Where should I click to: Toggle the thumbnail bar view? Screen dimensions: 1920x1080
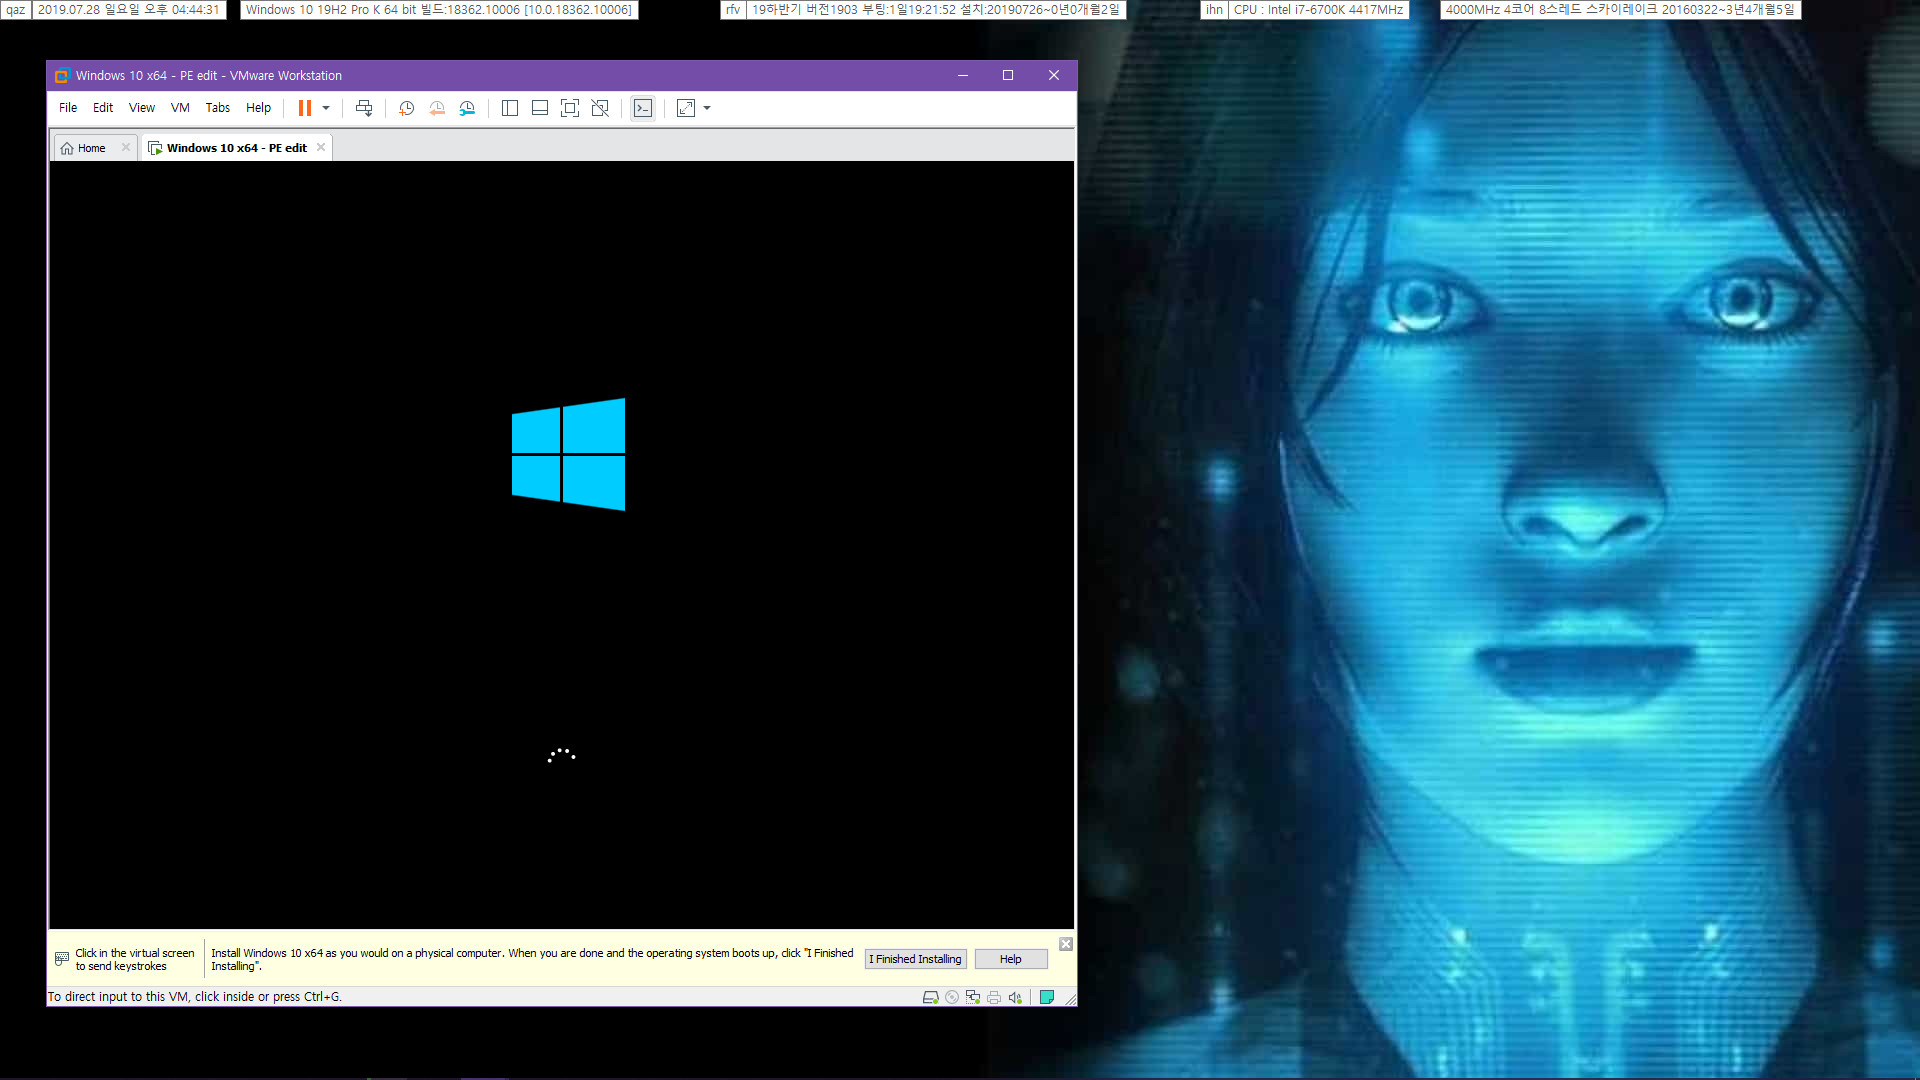[x=540, y=108]
